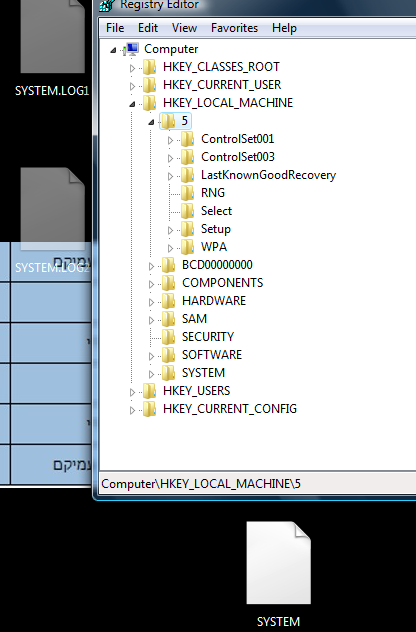Screen dimensions: 416x632
Task: Expand the ControlSet003 arrow
Action: (x=170, y=158)
